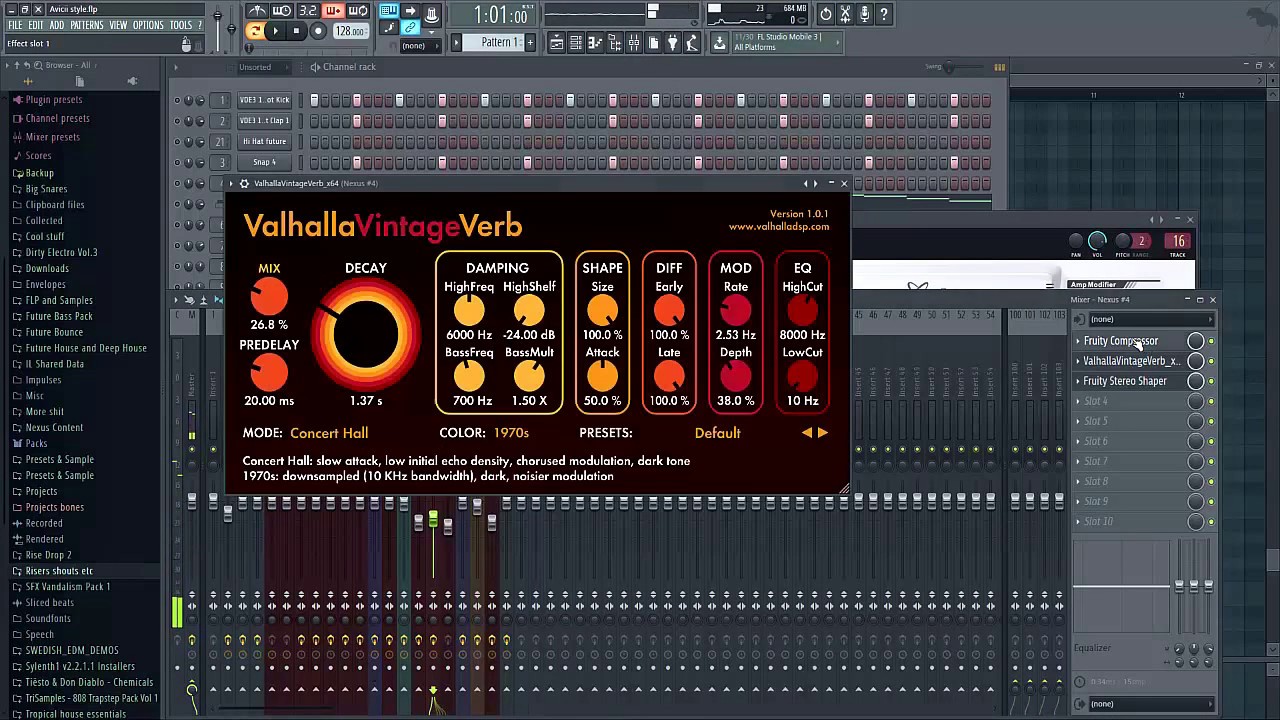Click the HighFreq damping knob
This screenshot has height=720, width=1280.
pyautogui.click(x=469, y=311)
